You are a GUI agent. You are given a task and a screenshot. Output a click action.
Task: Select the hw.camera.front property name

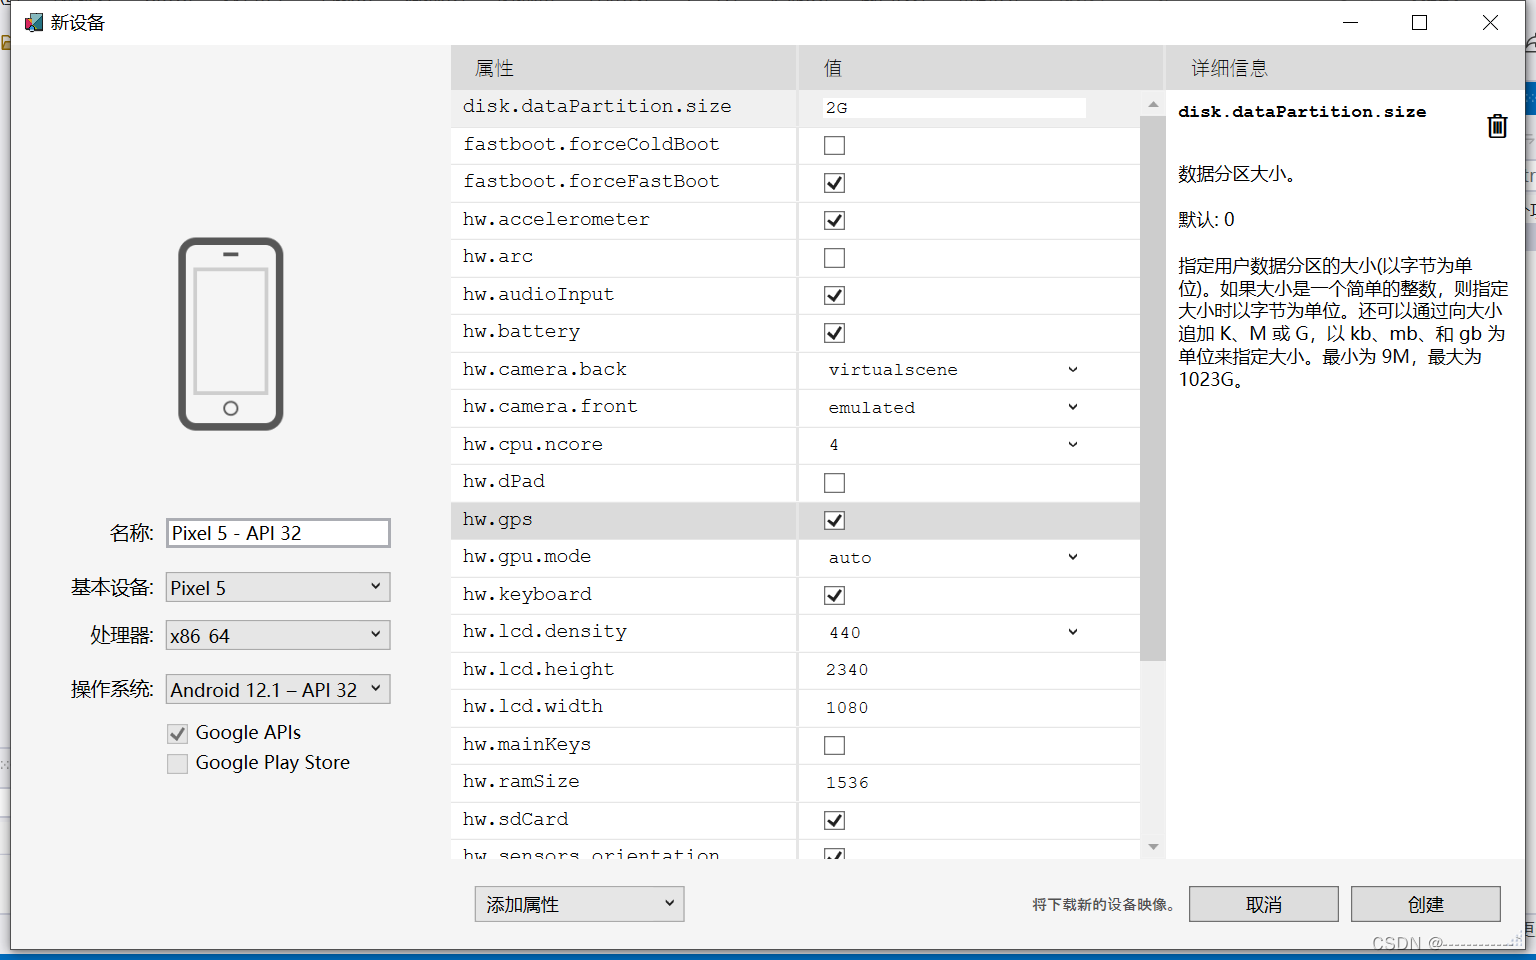coord(550,407)
